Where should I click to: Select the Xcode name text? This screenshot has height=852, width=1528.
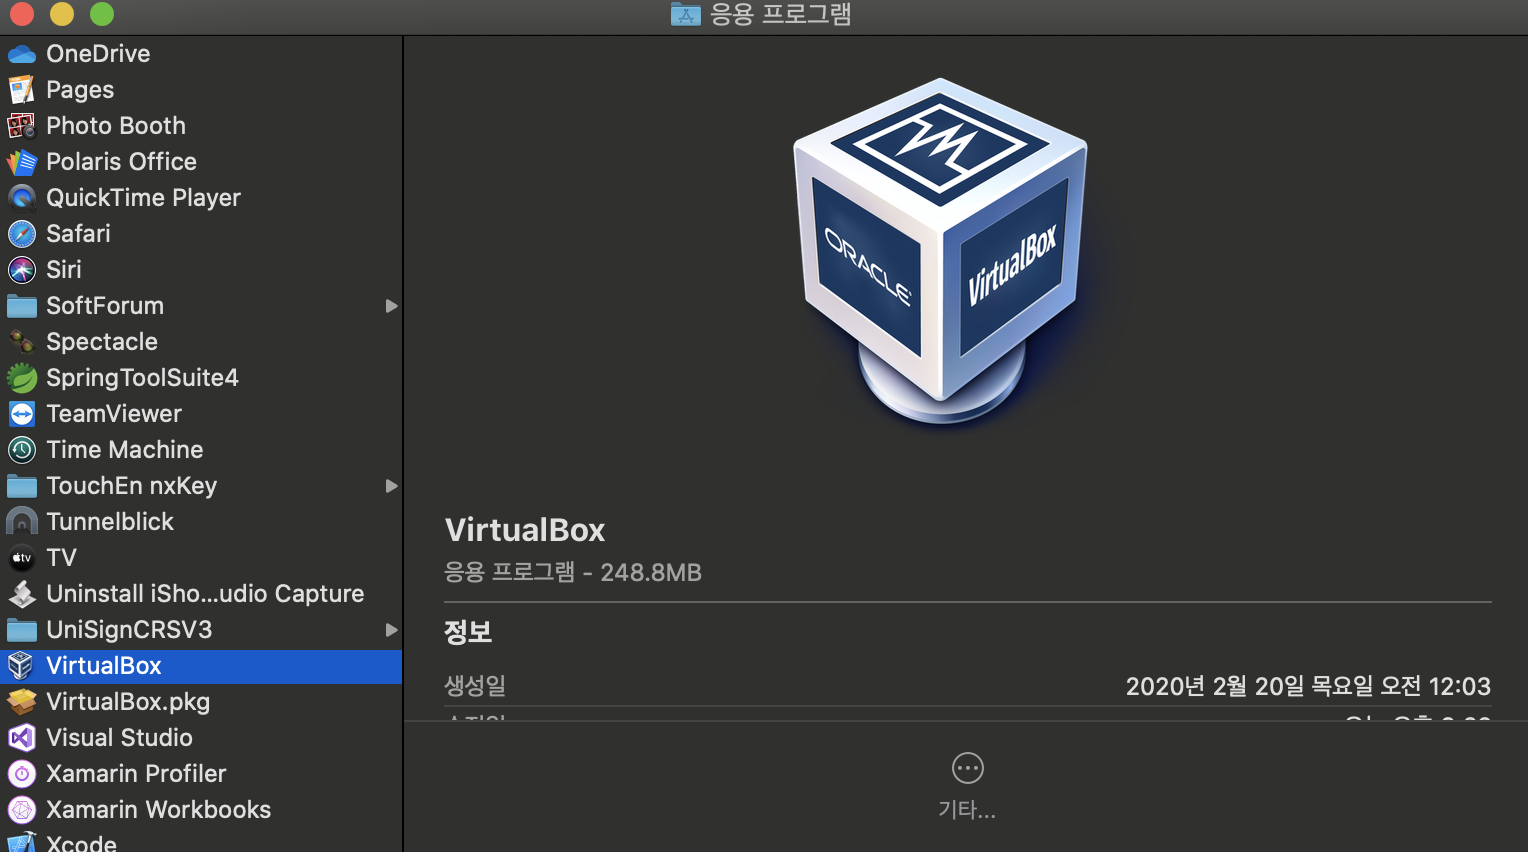(x=81, y=843)
